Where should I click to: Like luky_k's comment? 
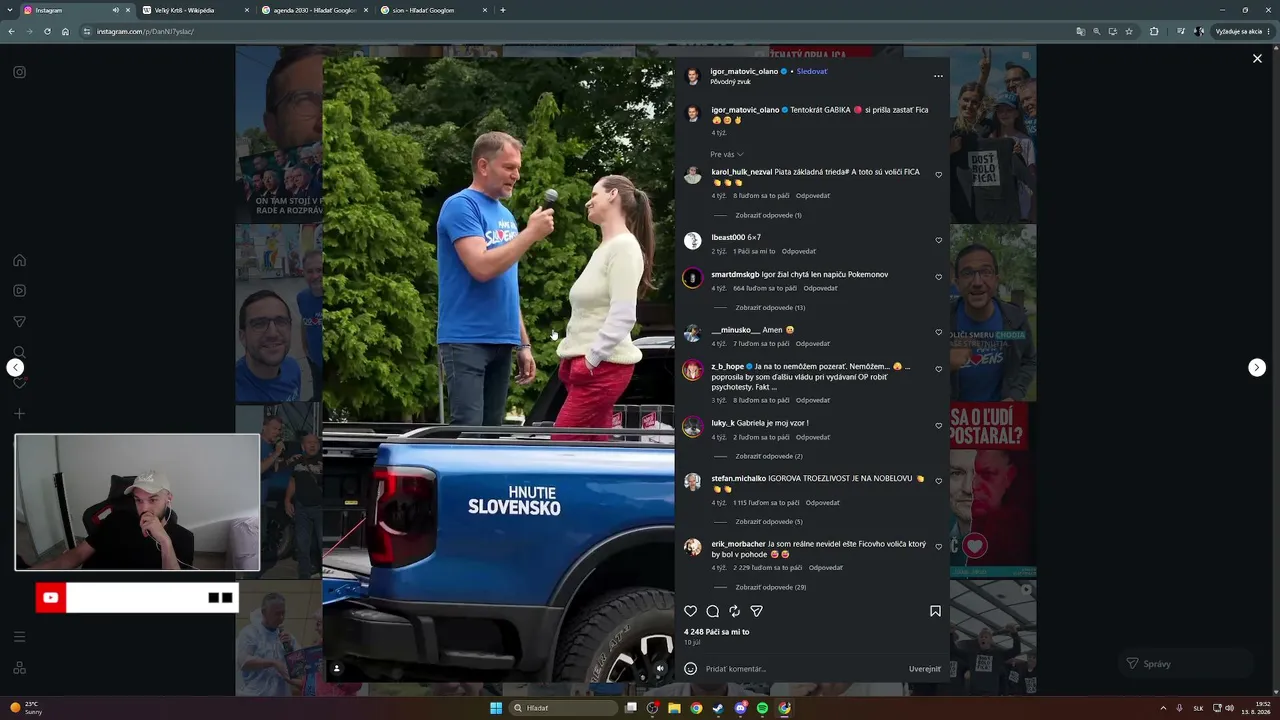coord(938,426)
